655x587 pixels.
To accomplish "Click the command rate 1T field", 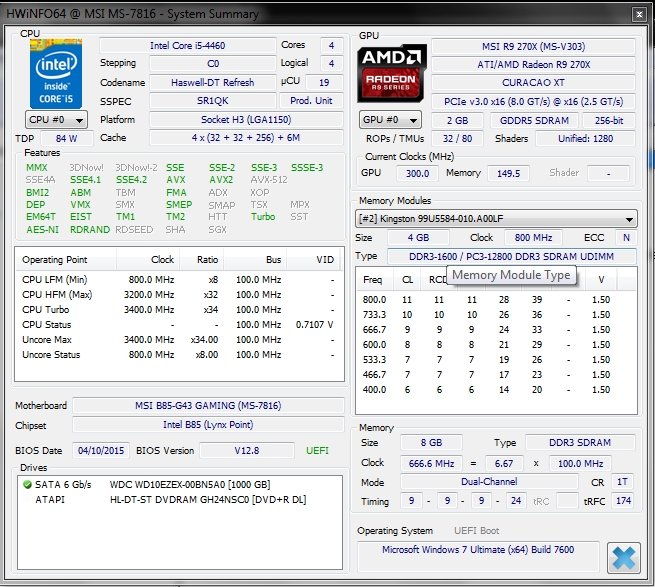I will coord(622,482).
